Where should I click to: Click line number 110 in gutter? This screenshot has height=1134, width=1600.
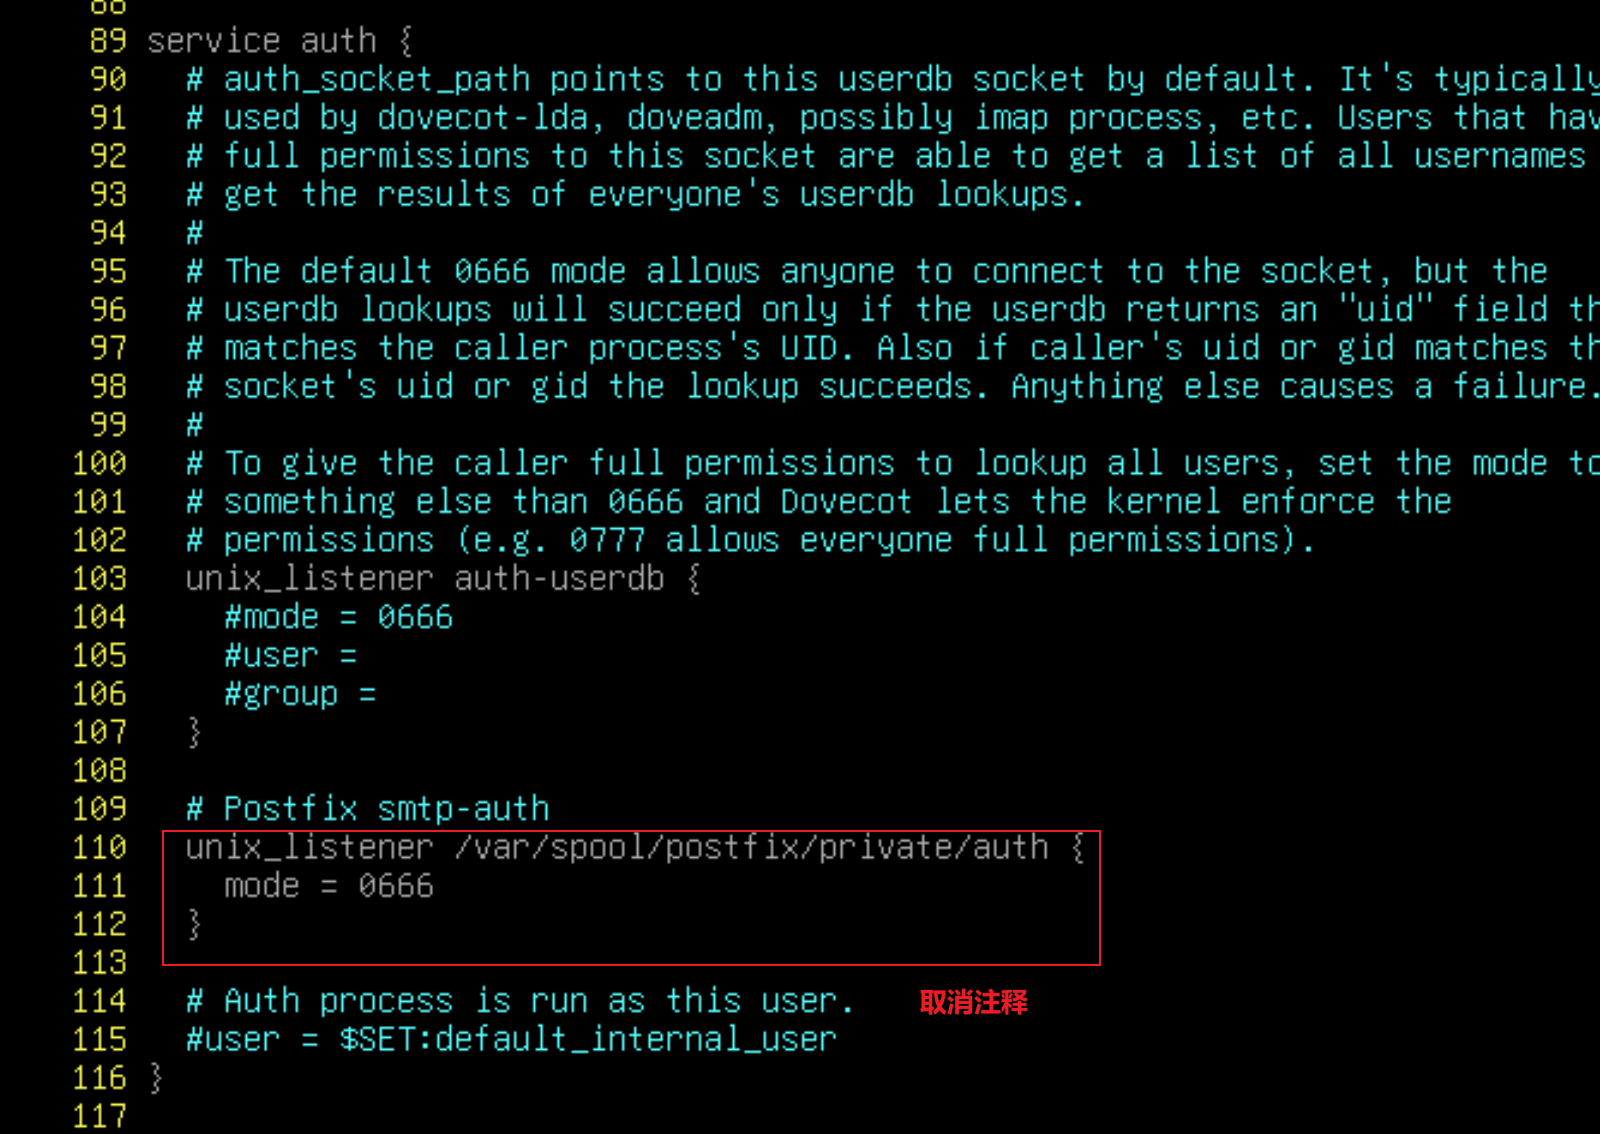click(100, 848)
